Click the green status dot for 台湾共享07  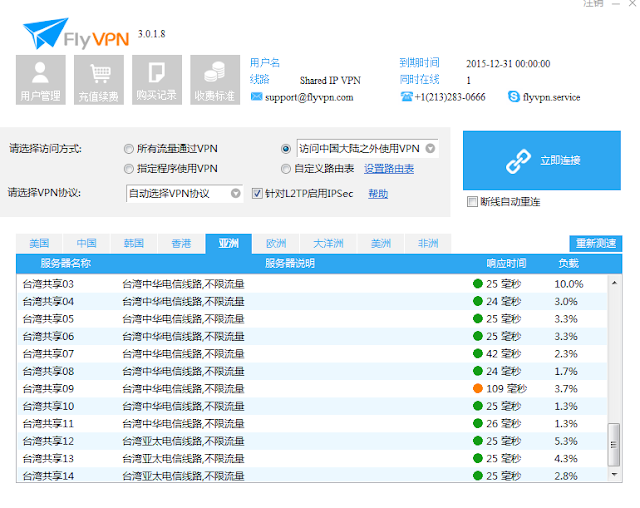pos(478,353)
